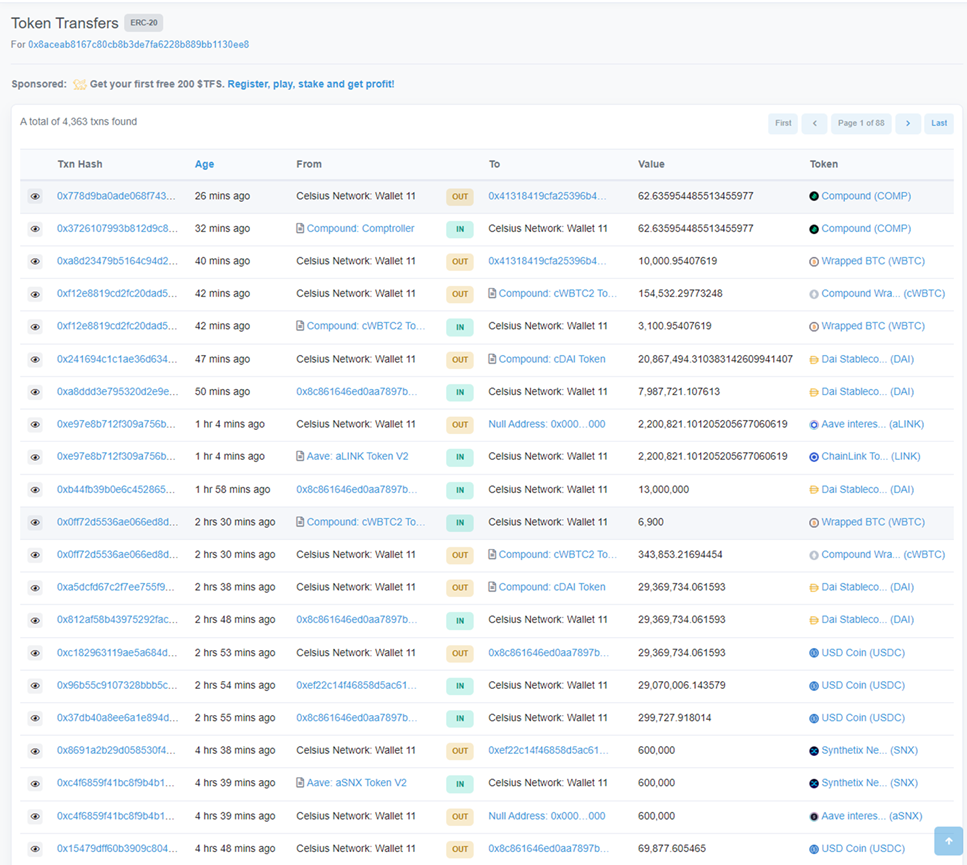Click the IN badge in the 1 hr 58 mins ago row
Image resolution: width=967 pixels, height=865 pixels.
pos(460,490)
